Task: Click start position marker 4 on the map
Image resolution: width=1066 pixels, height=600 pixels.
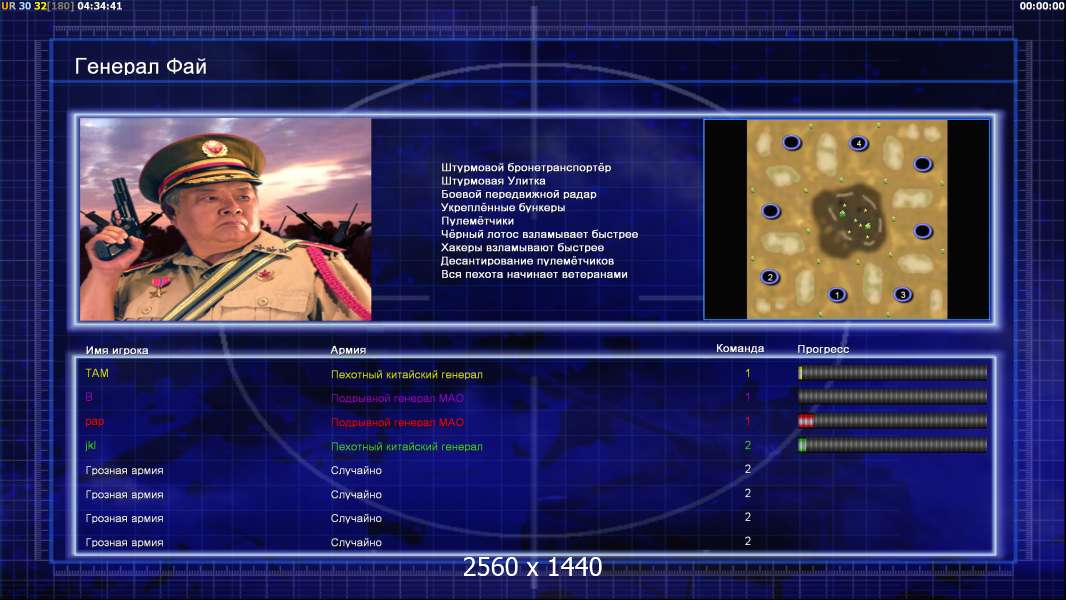Action: click(x=859, y=143)
